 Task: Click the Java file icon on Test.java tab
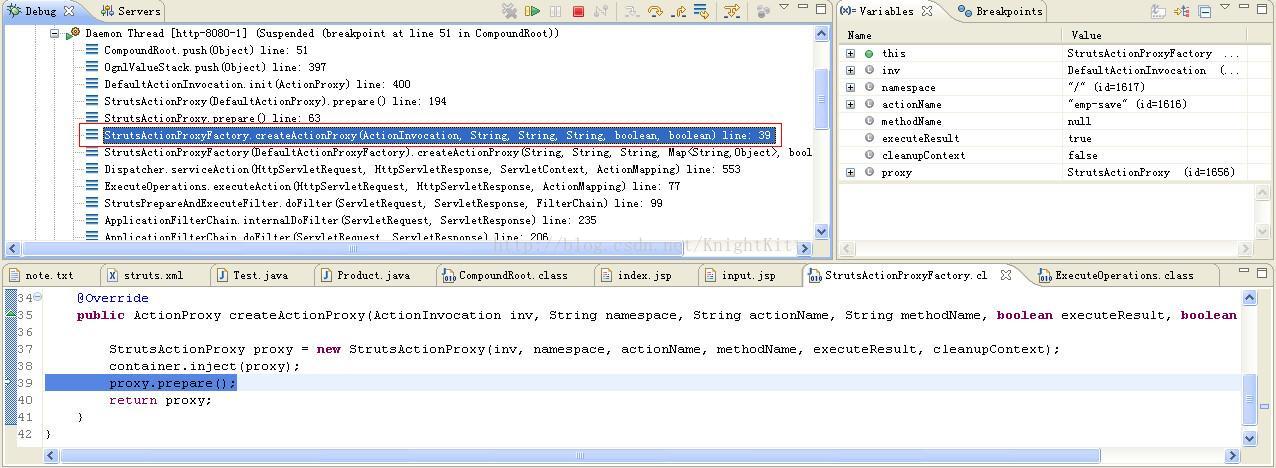click(x=222, y=276)
